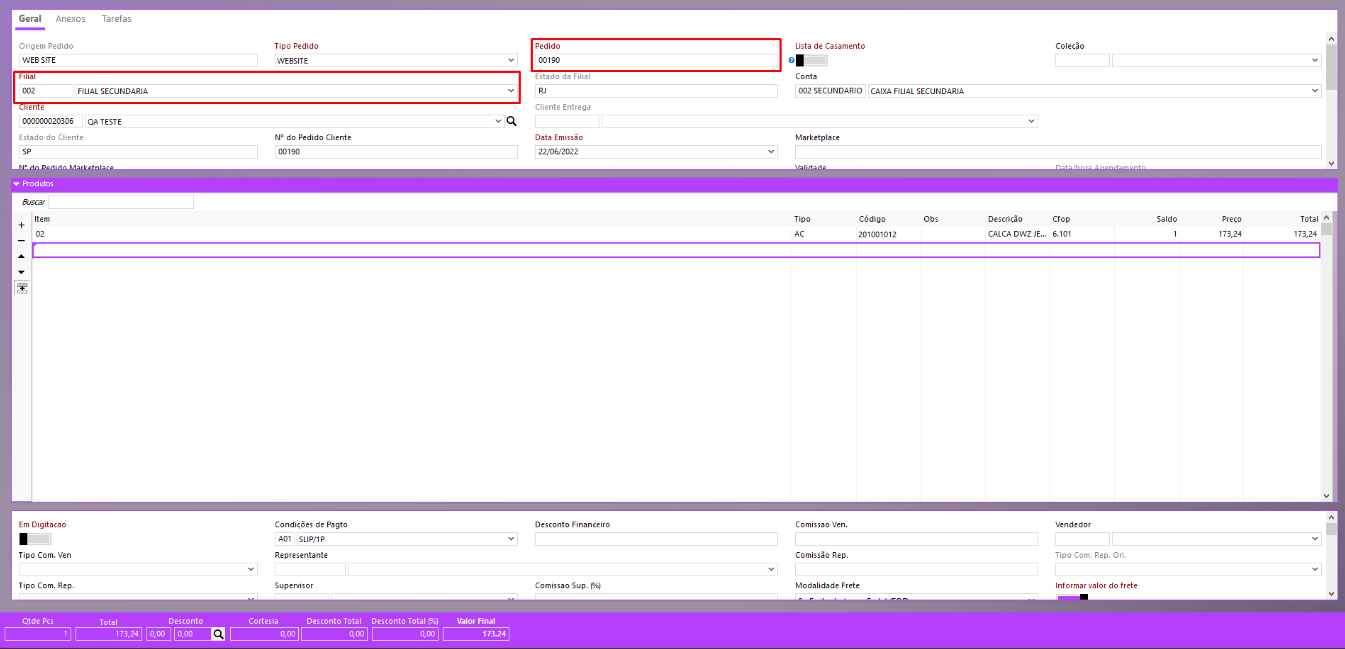Expand the Cliente dropdown list
Viewport: 1345px width, 649px height.
(499, 121)
